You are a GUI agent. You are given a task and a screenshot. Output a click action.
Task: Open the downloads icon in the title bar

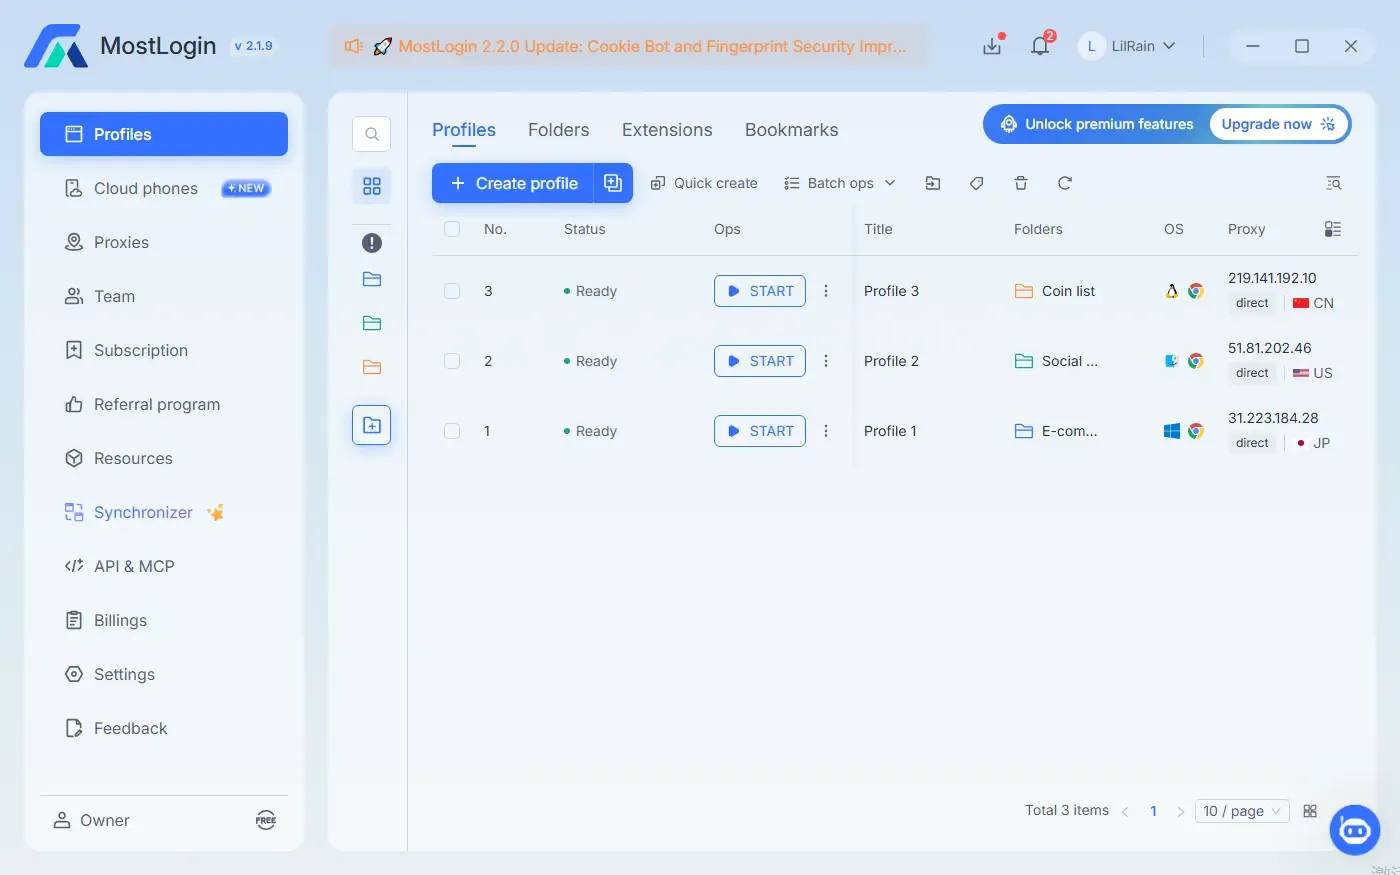(992, 46)
